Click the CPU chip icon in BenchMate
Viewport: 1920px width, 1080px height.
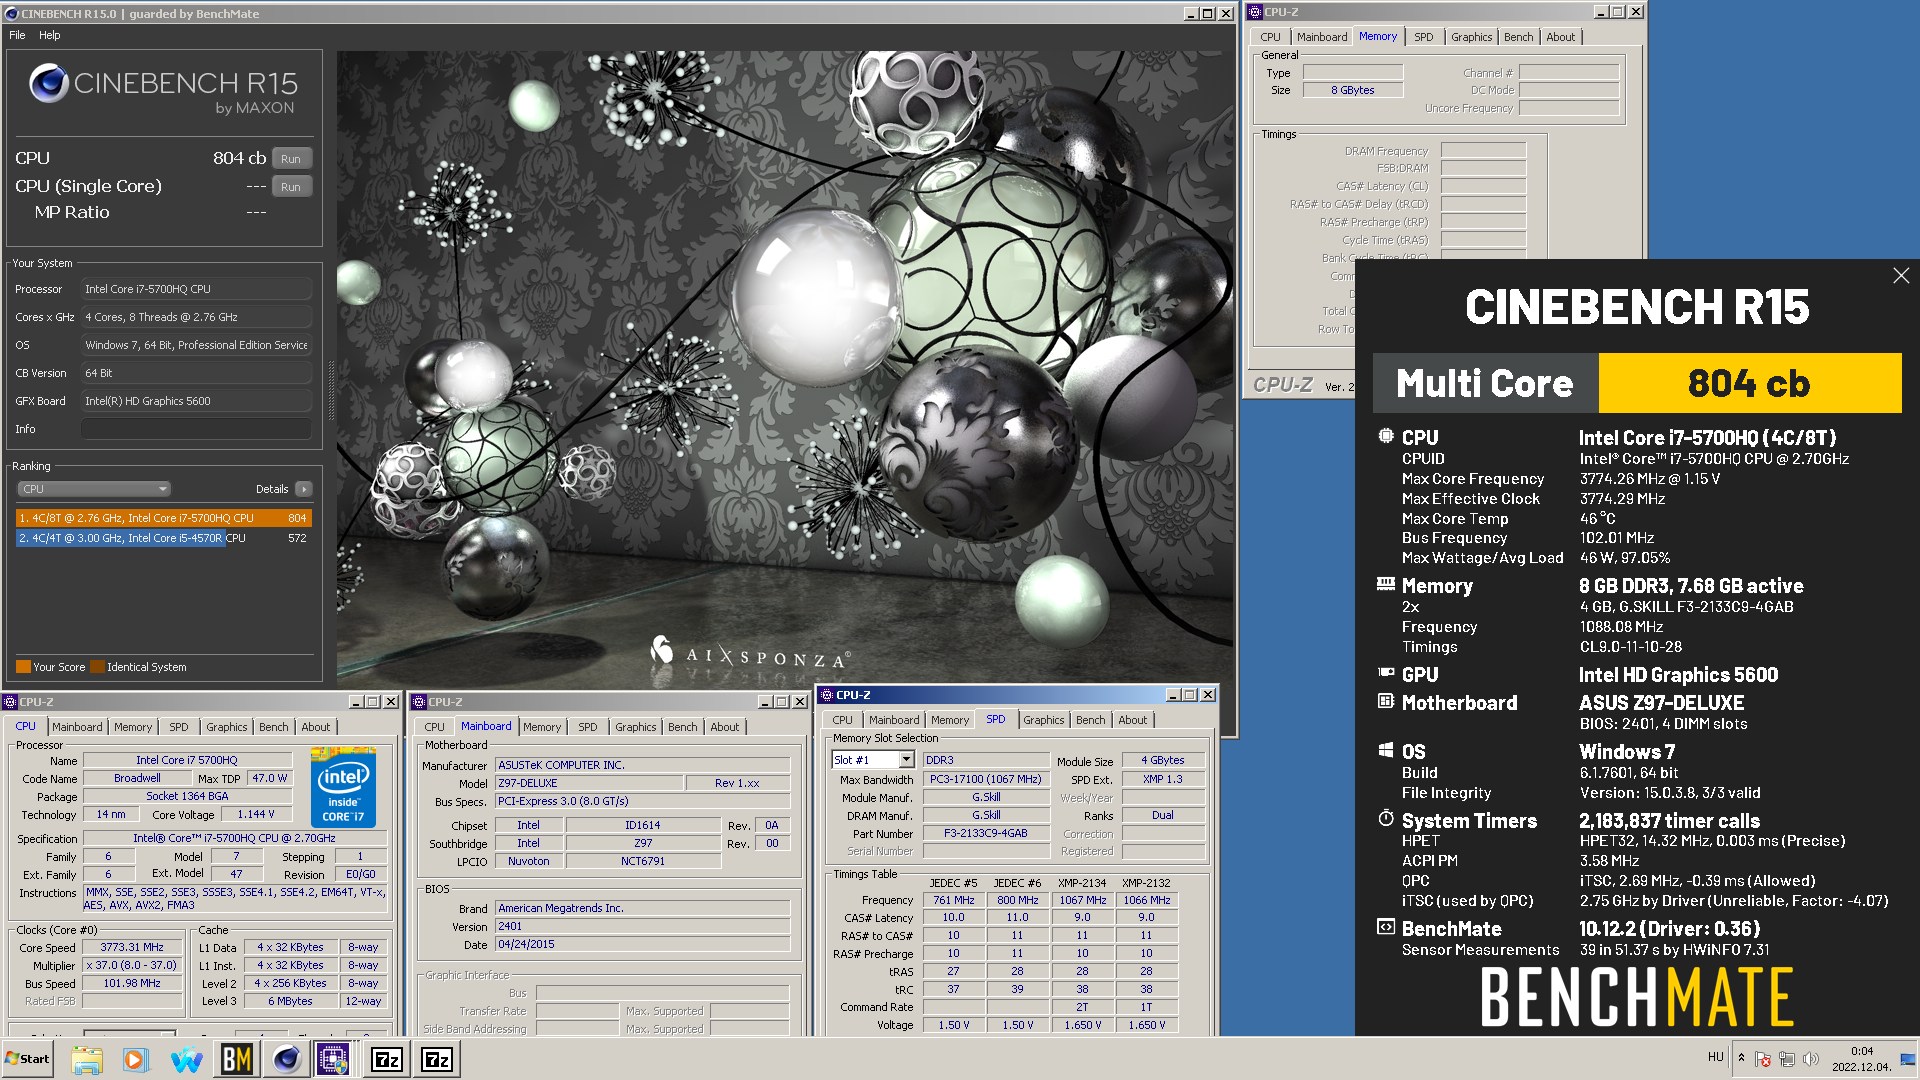1386,436
